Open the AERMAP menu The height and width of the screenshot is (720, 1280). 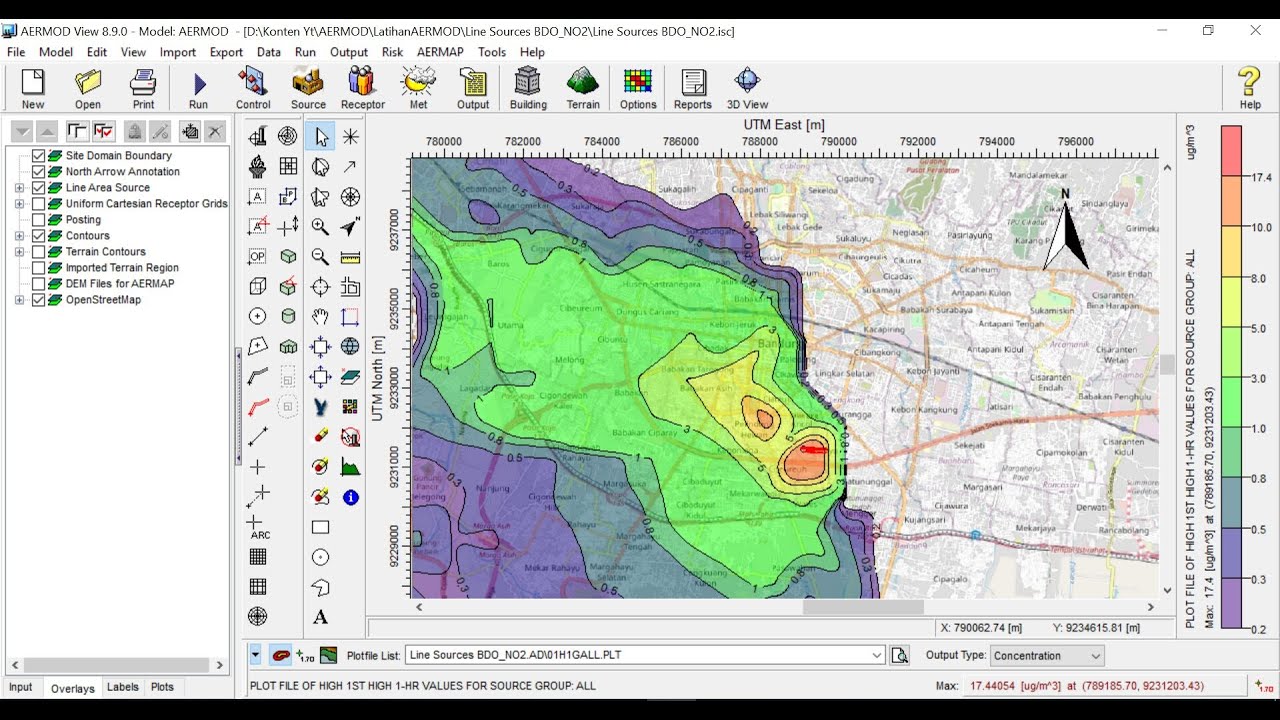tap(440, 52)
